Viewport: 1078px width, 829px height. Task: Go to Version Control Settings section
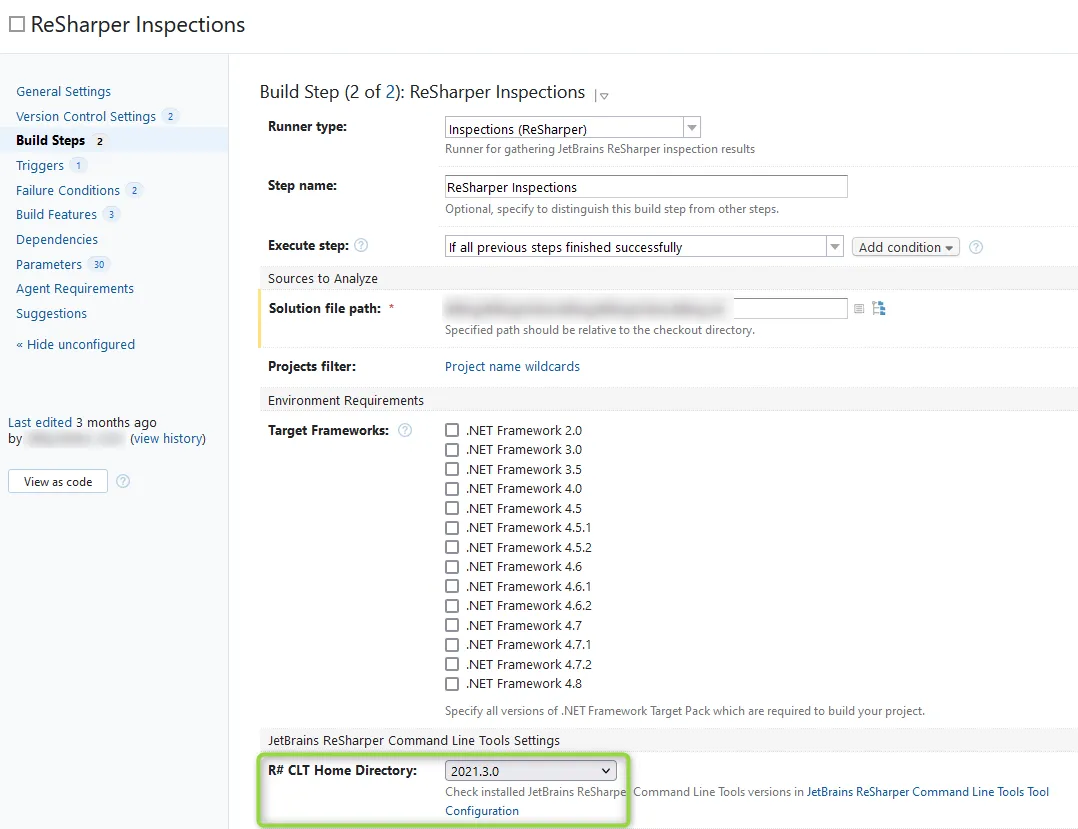coord(86,116)
